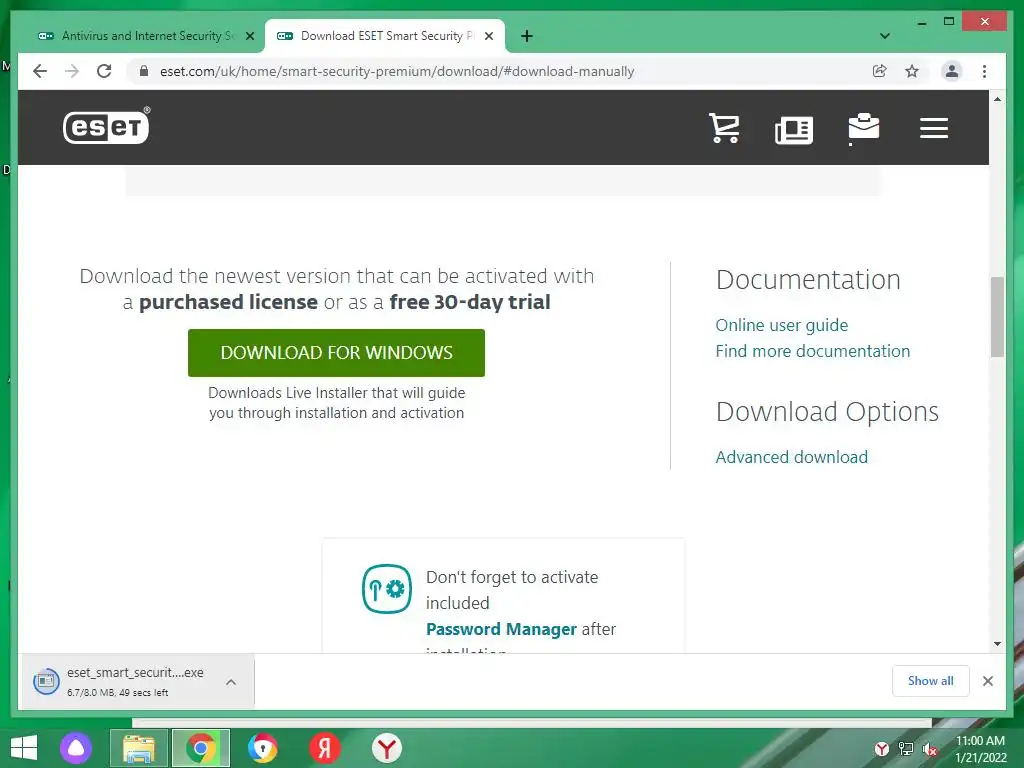Click the download file type icon
Viewport: 1024px width, 768px height.
tap(46, 682)
